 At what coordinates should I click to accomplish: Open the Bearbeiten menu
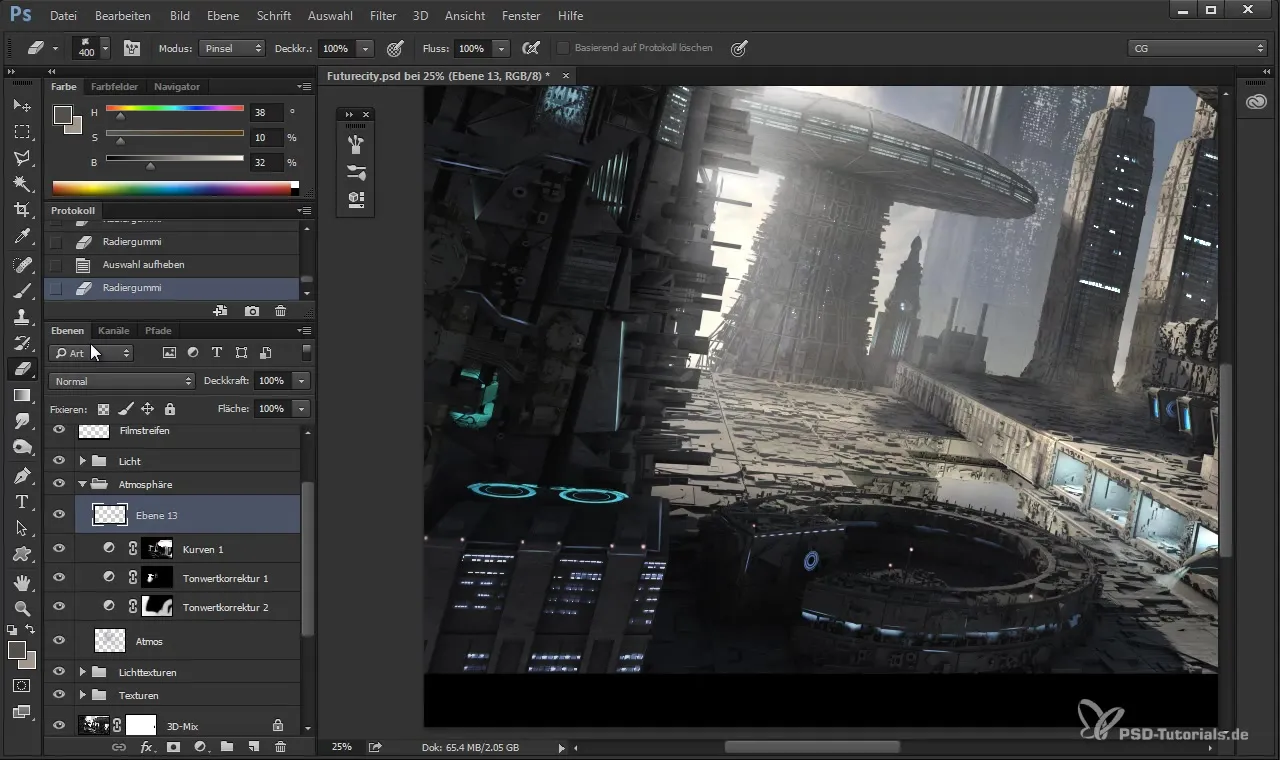tap(123, 16)
